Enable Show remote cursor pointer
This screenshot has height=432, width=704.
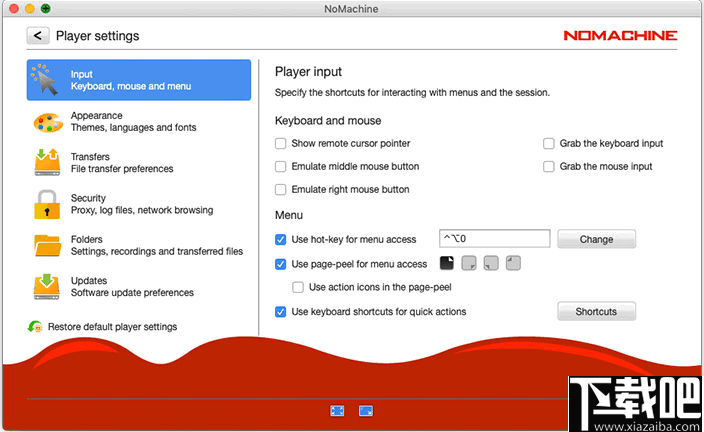(x=281, y=143)
